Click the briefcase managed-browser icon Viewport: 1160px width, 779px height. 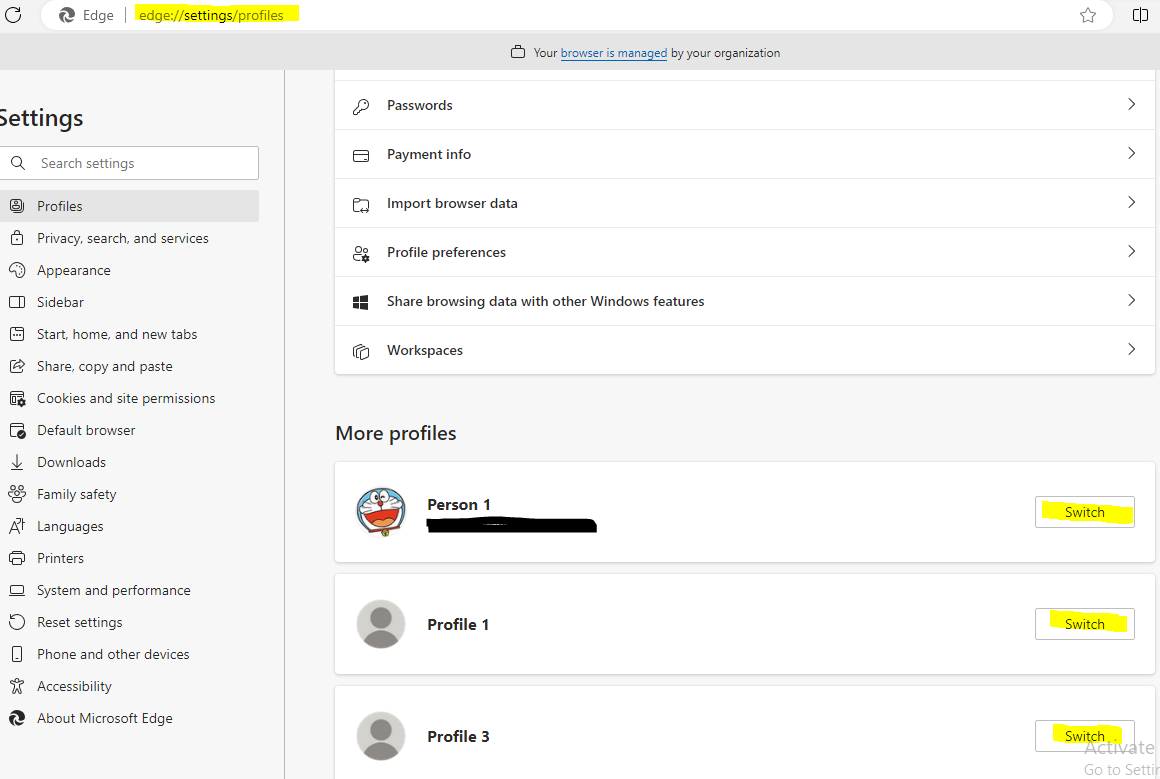(518, 53)
